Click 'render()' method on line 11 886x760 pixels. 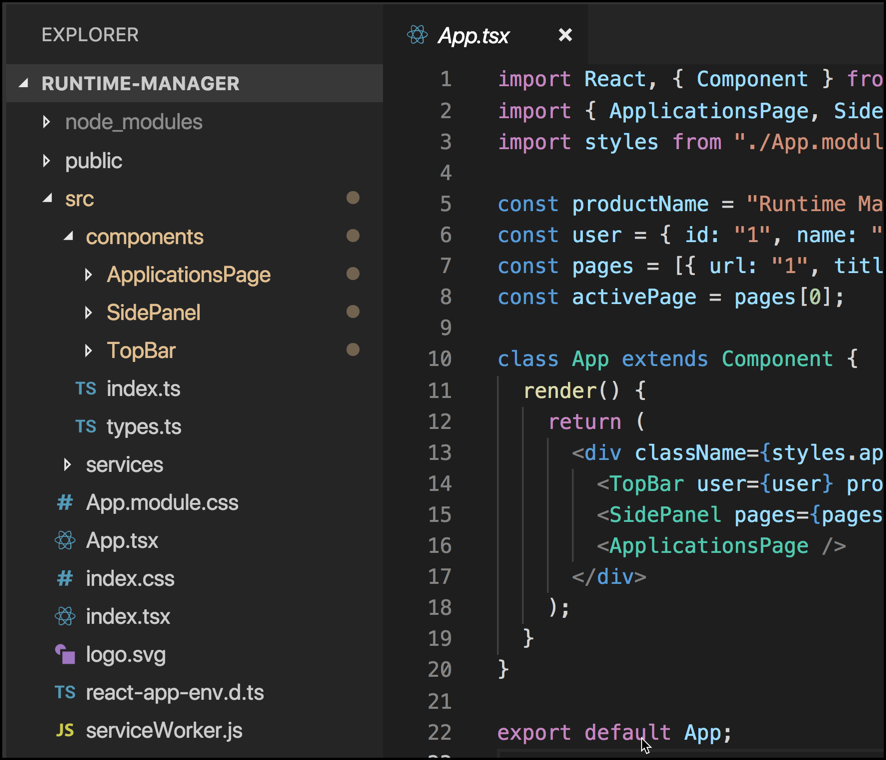(571, 390)
